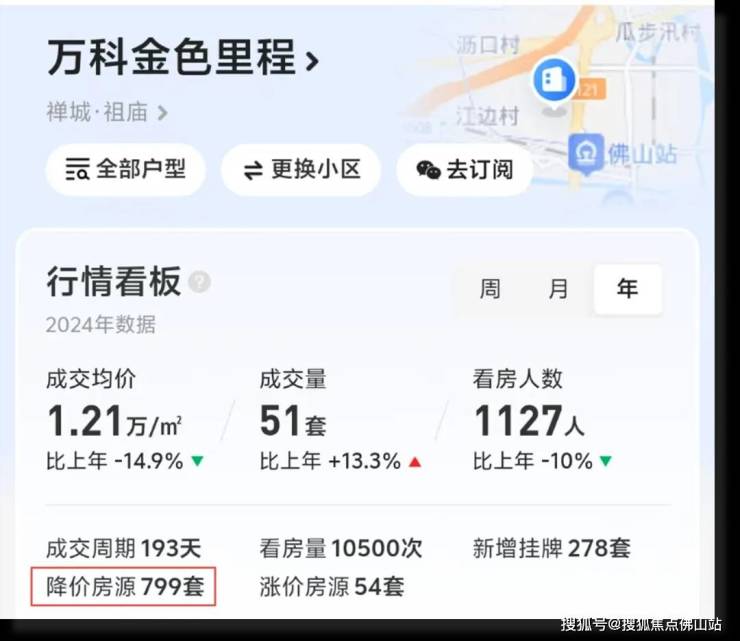Click the 比上年 -10% change text
This screenshot has height=641, width=740.
click(532, 461)
